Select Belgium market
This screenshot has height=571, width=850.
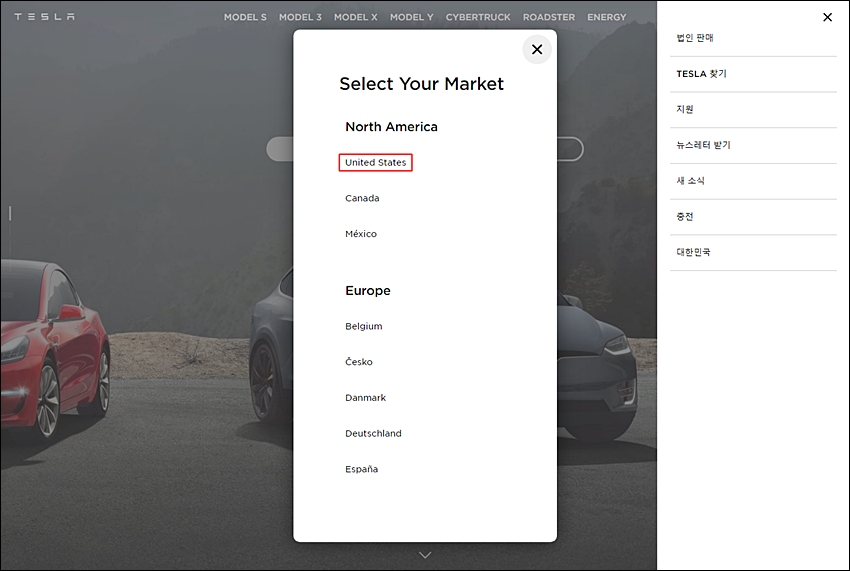pyautogui.click(x=364, y=326)
